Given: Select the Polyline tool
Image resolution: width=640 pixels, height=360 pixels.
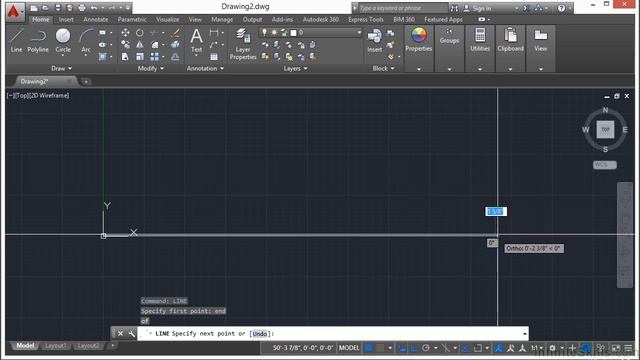Looking at the screenshot, I should pos(38,41).
